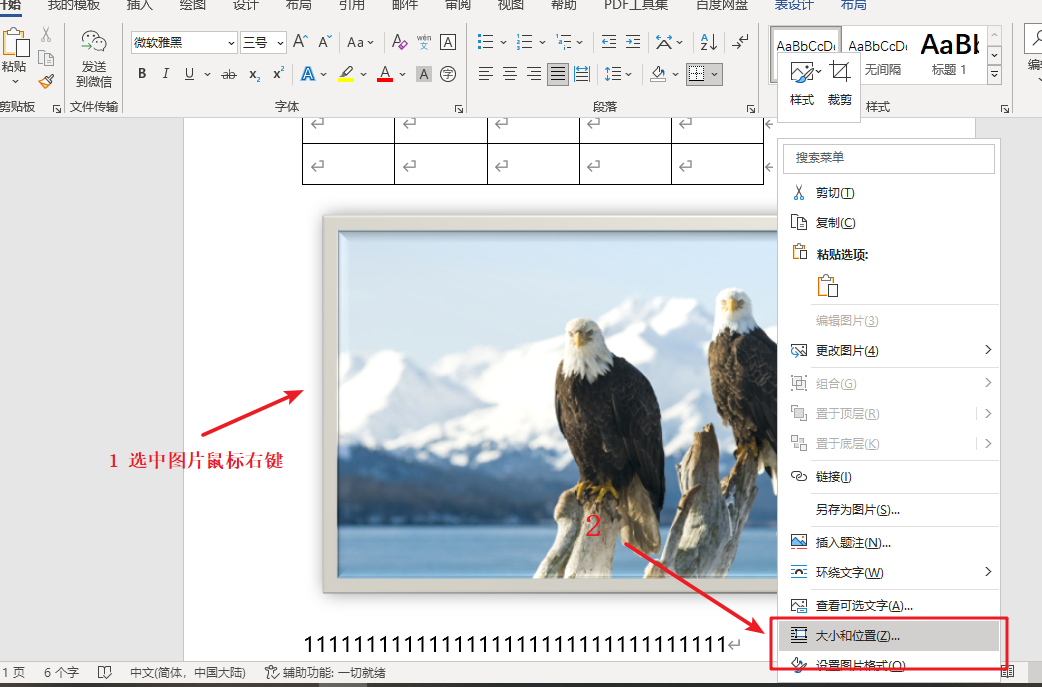
Task: Click Character Border icon
Action: click(448, 43)
